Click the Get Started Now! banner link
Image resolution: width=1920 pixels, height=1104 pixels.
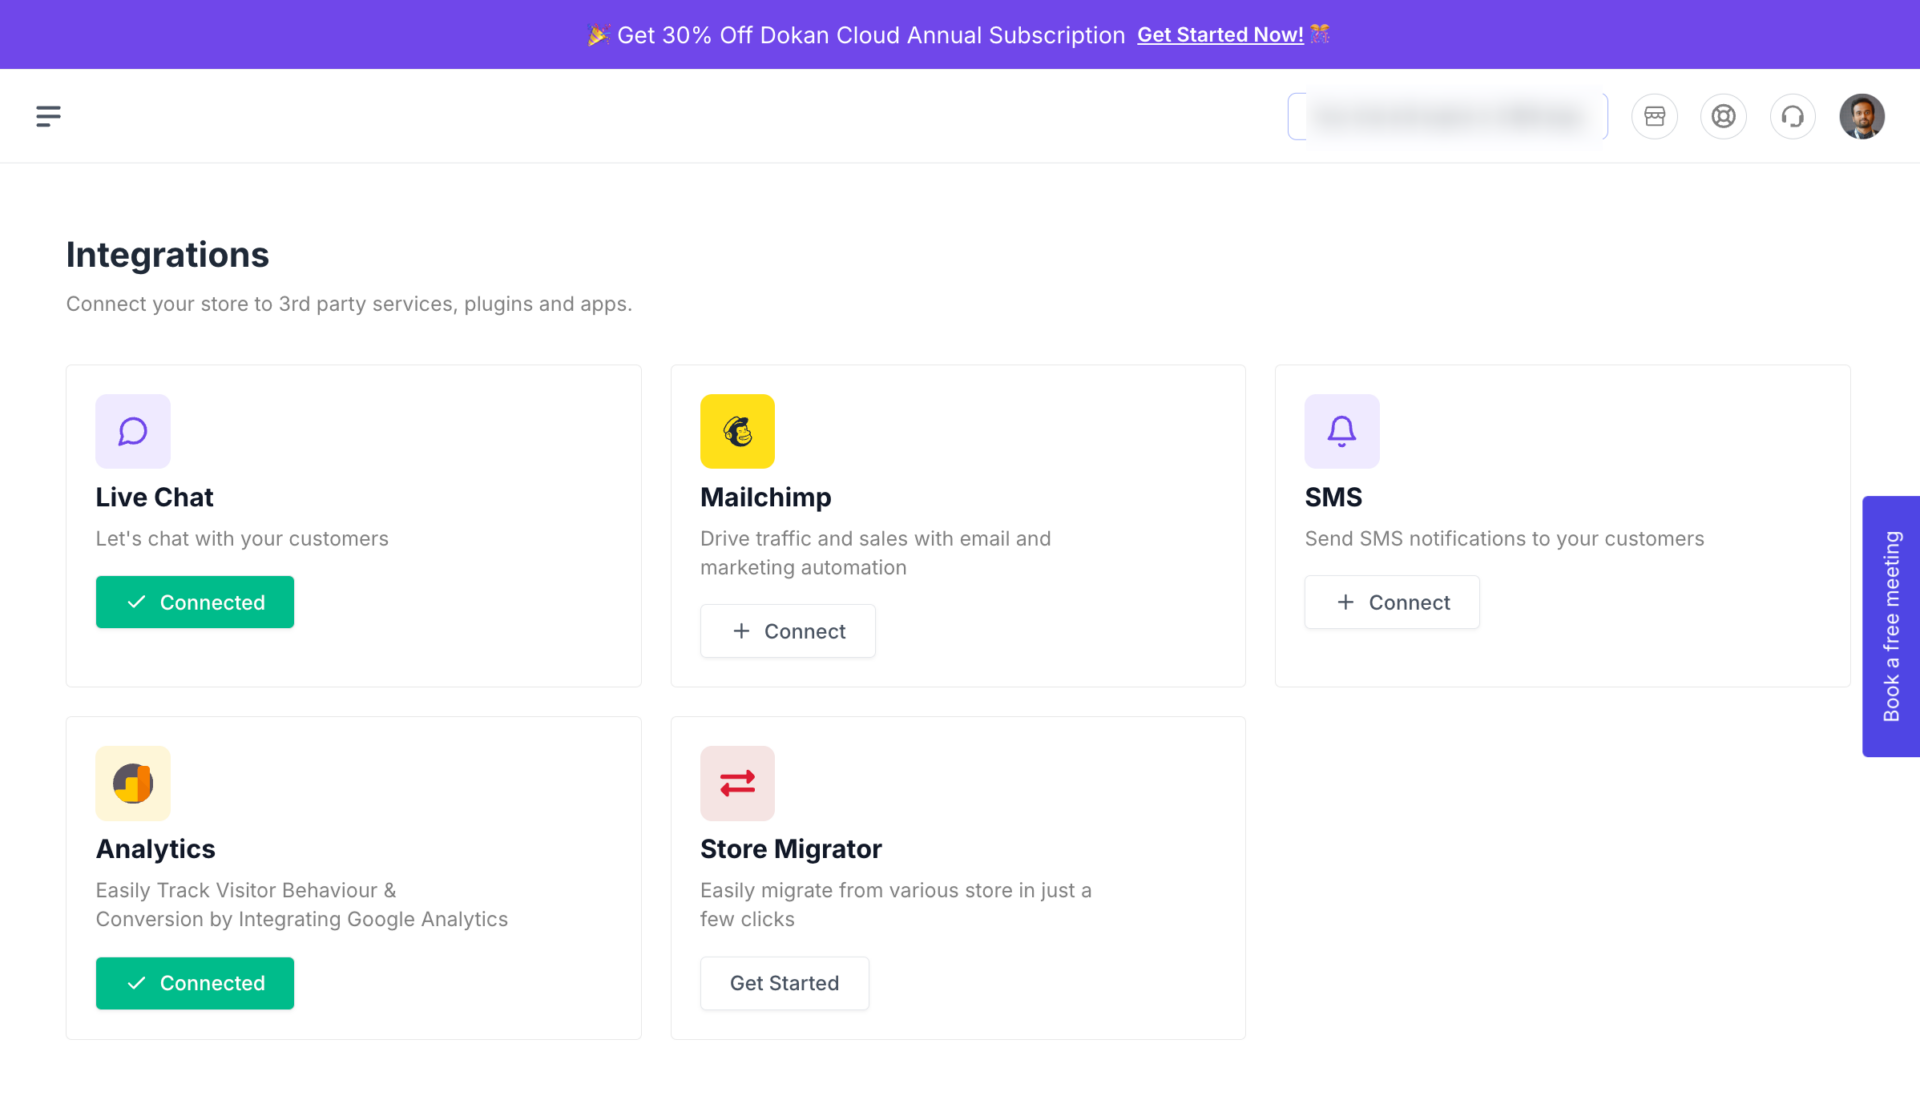click(1220, 35)
